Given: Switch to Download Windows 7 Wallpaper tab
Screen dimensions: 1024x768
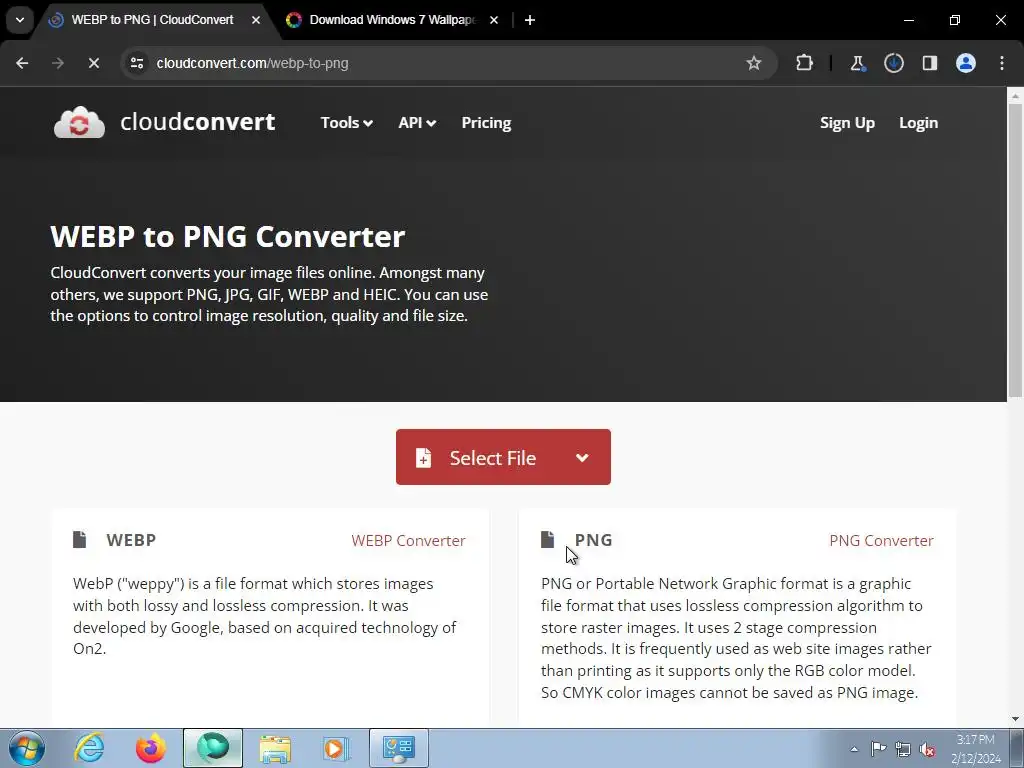Looking at the screenshot, I should (392, 20).
